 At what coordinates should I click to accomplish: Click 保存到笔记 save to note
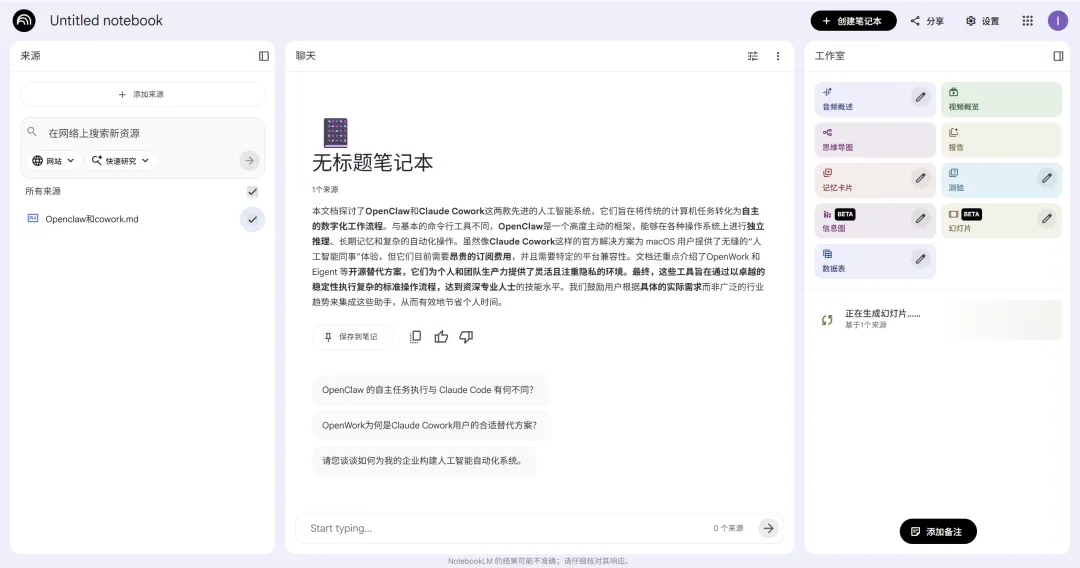click(352, 337)
